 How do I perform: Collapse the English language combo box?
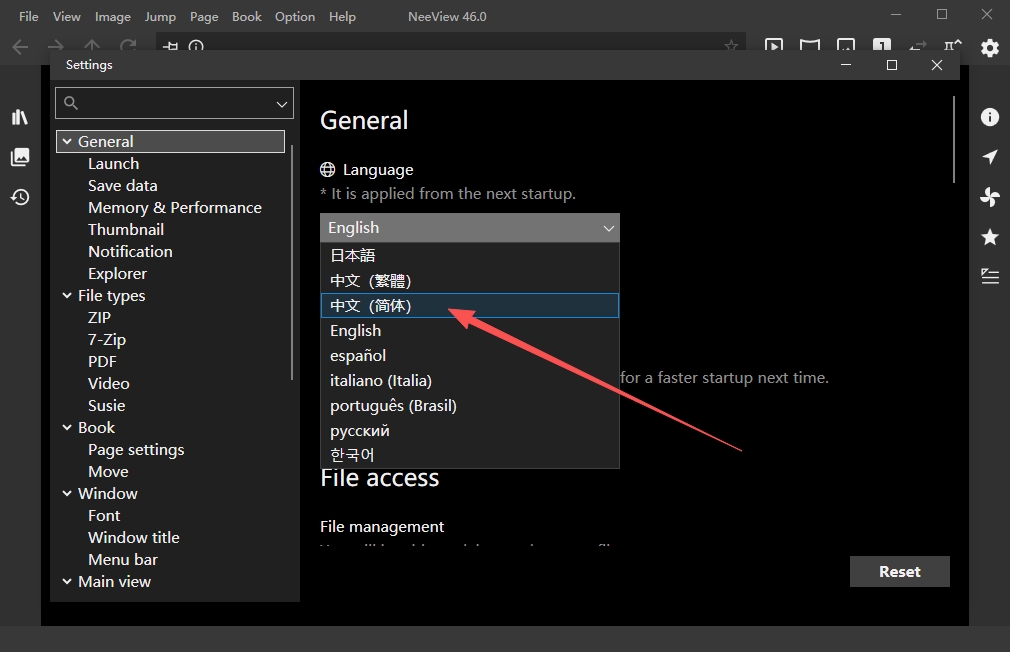[x=470, y=227]
